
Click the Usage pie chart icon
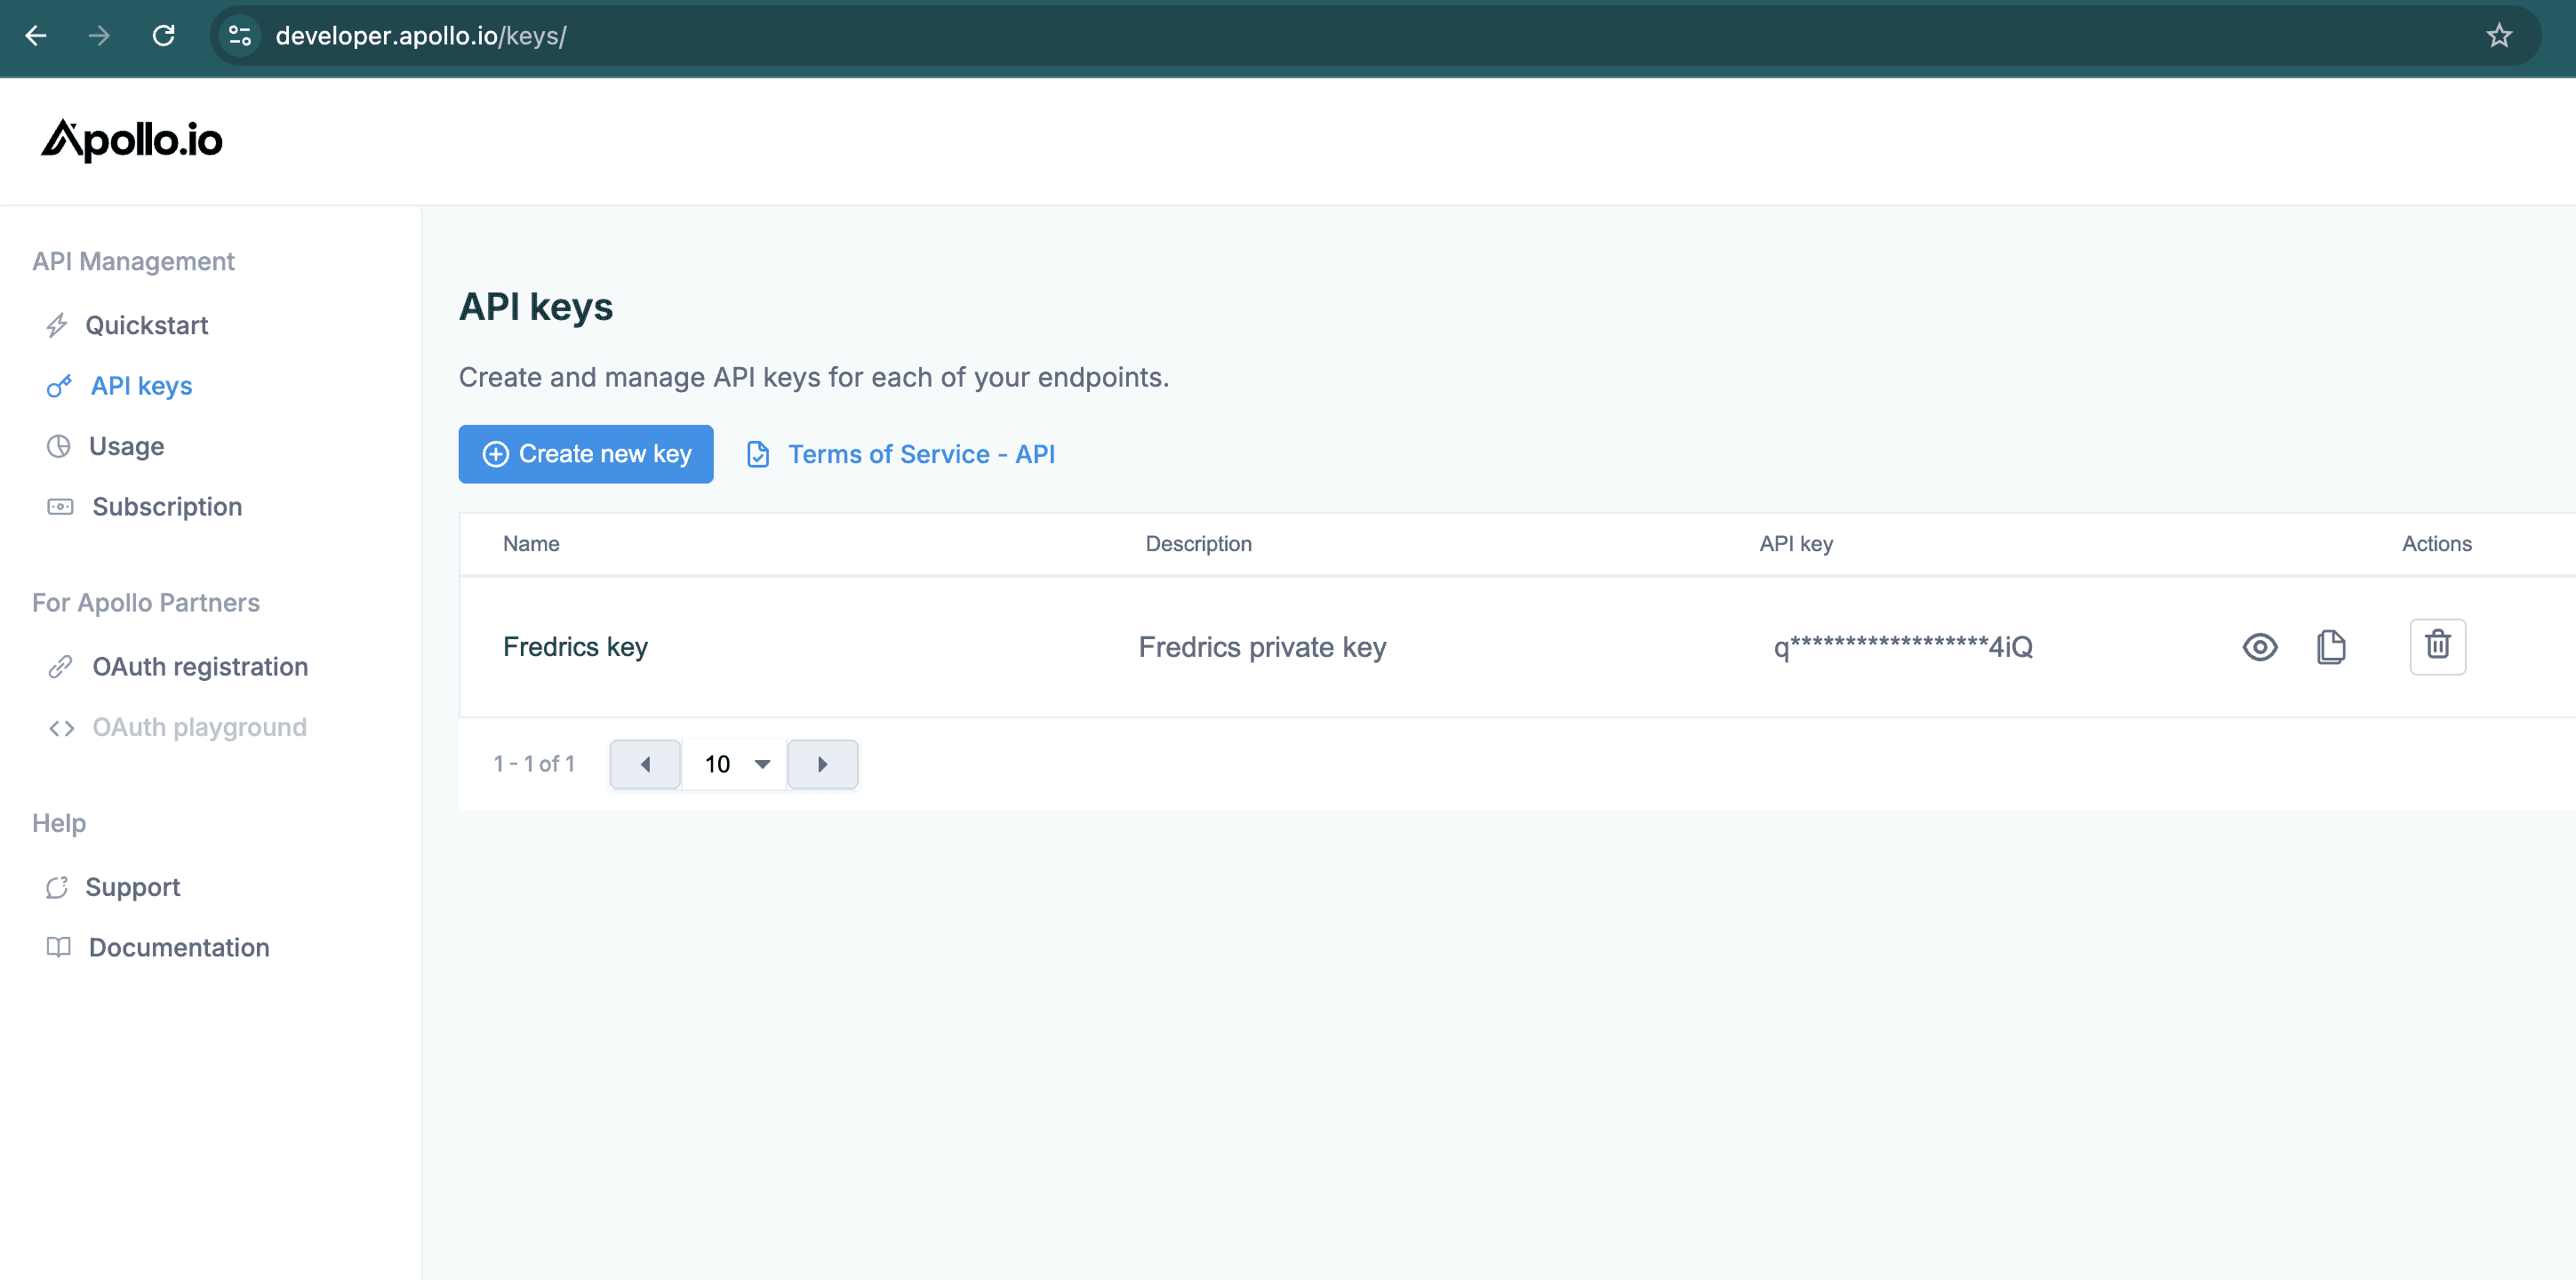coord(59,446)
